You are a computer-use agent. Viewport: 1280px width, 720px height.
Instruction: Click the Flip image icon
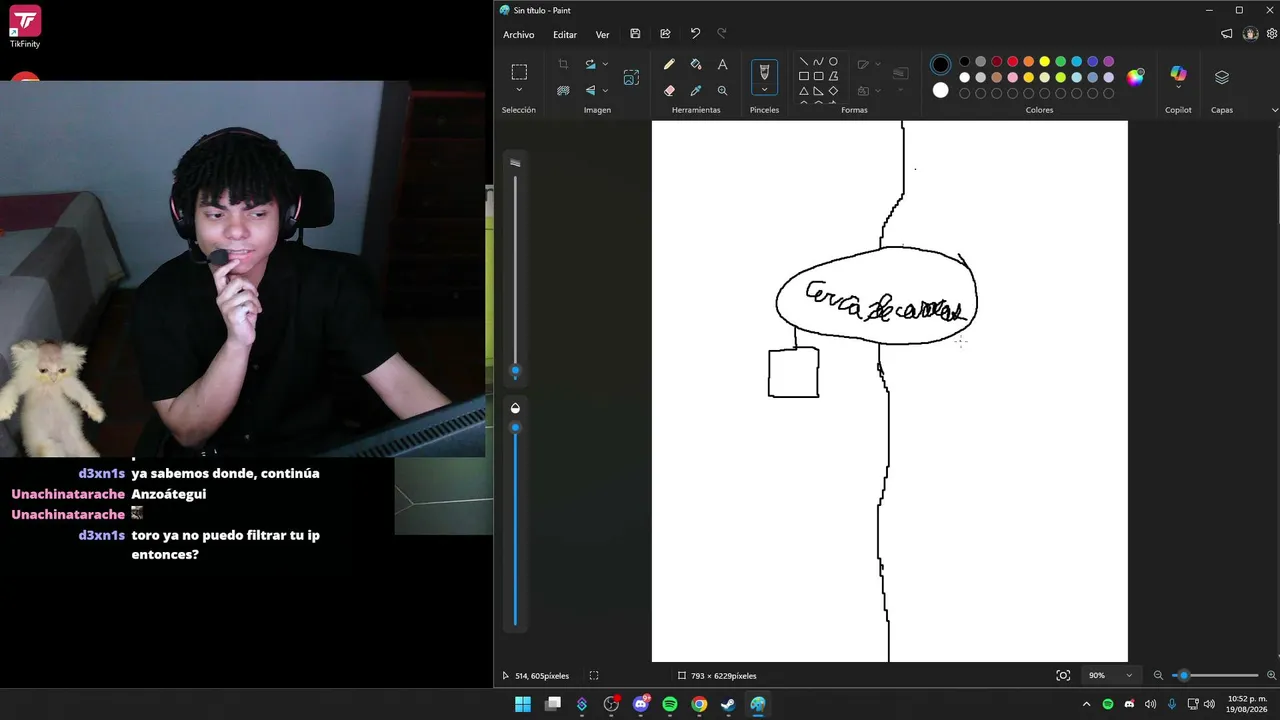tap(590, 90)
